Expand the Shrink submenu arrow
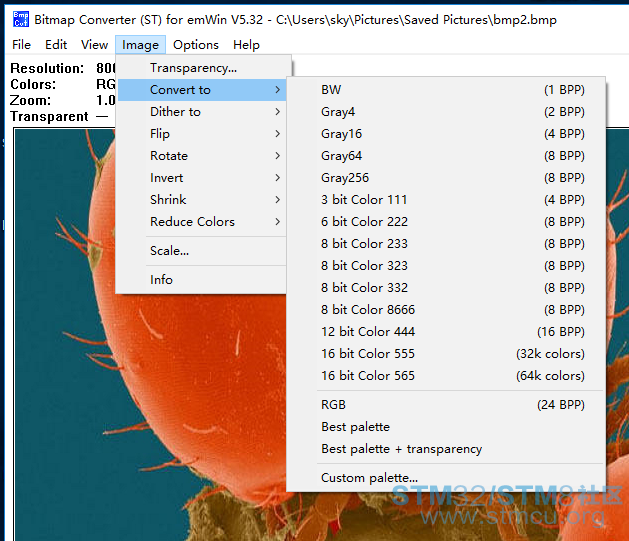The width and height of the screenshot is (629, 541). 278,200
